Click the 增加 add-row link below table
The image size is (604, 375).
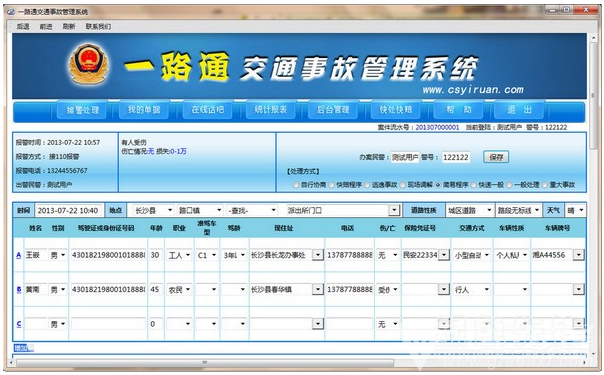(21, 348)
